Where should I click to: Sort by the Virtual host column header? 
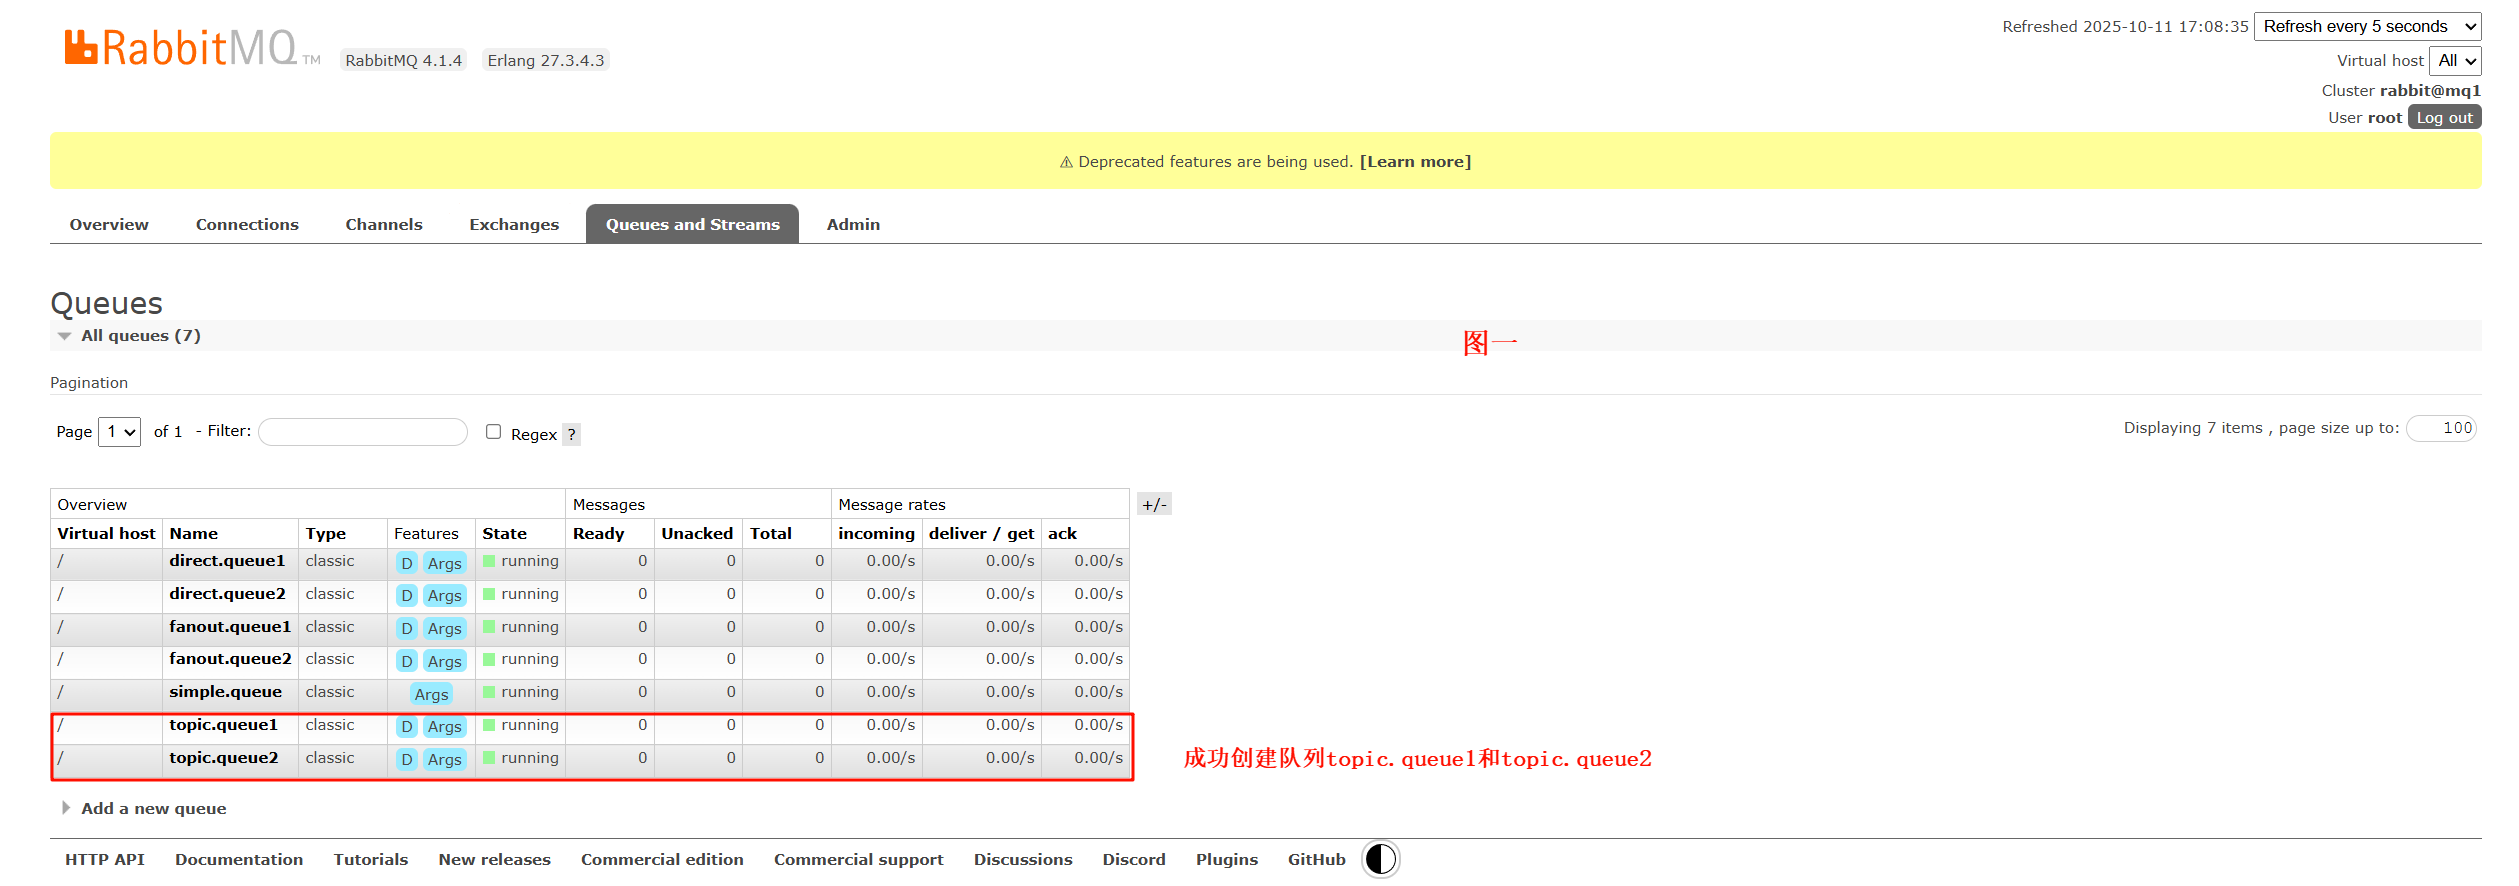pyautogui.click(x=106, y=533)
